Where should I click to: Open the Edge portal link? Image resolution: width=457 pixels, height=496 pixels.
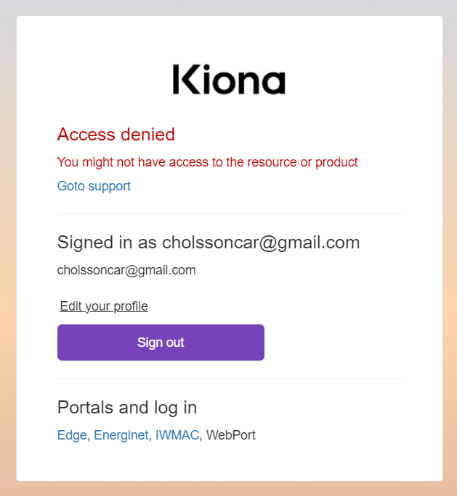(72, 435)
